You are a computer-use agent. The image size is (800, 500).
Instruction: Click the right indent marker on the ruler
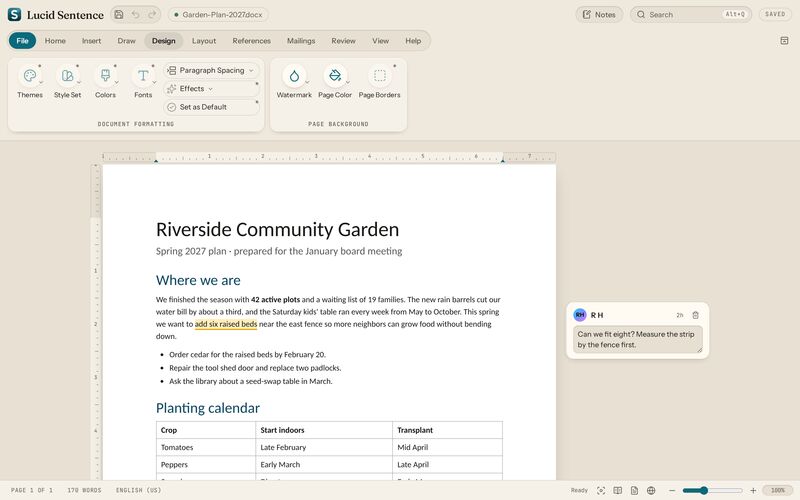503,160
